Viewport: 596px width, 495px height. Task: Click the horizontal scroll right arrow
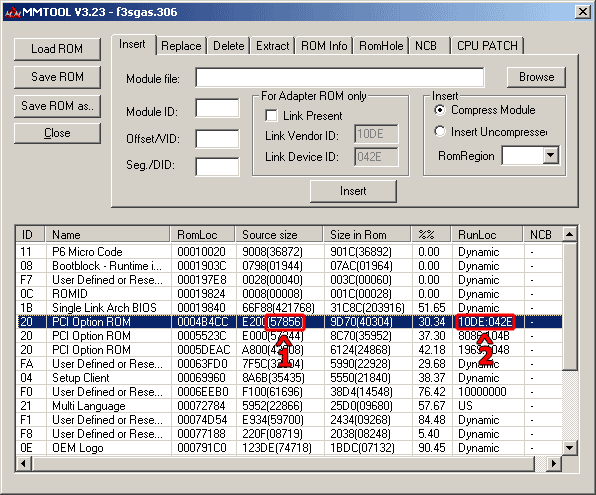(553, 463)
